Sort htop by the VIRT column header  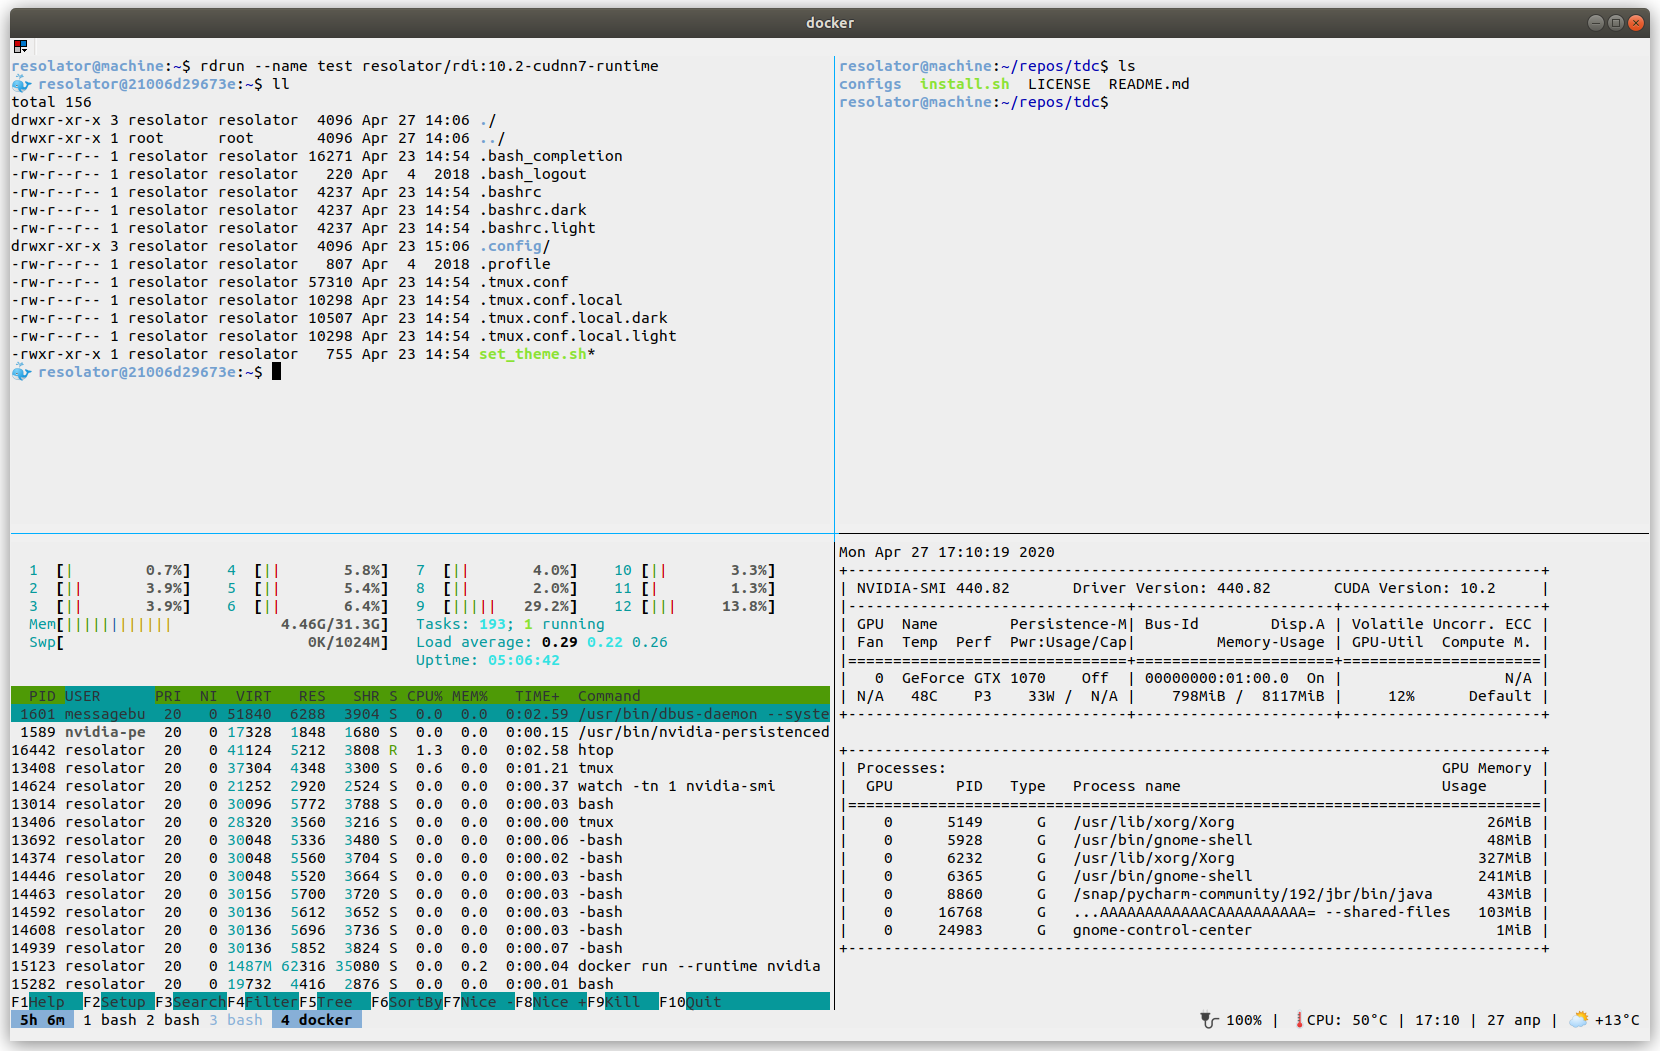(254, 696)
